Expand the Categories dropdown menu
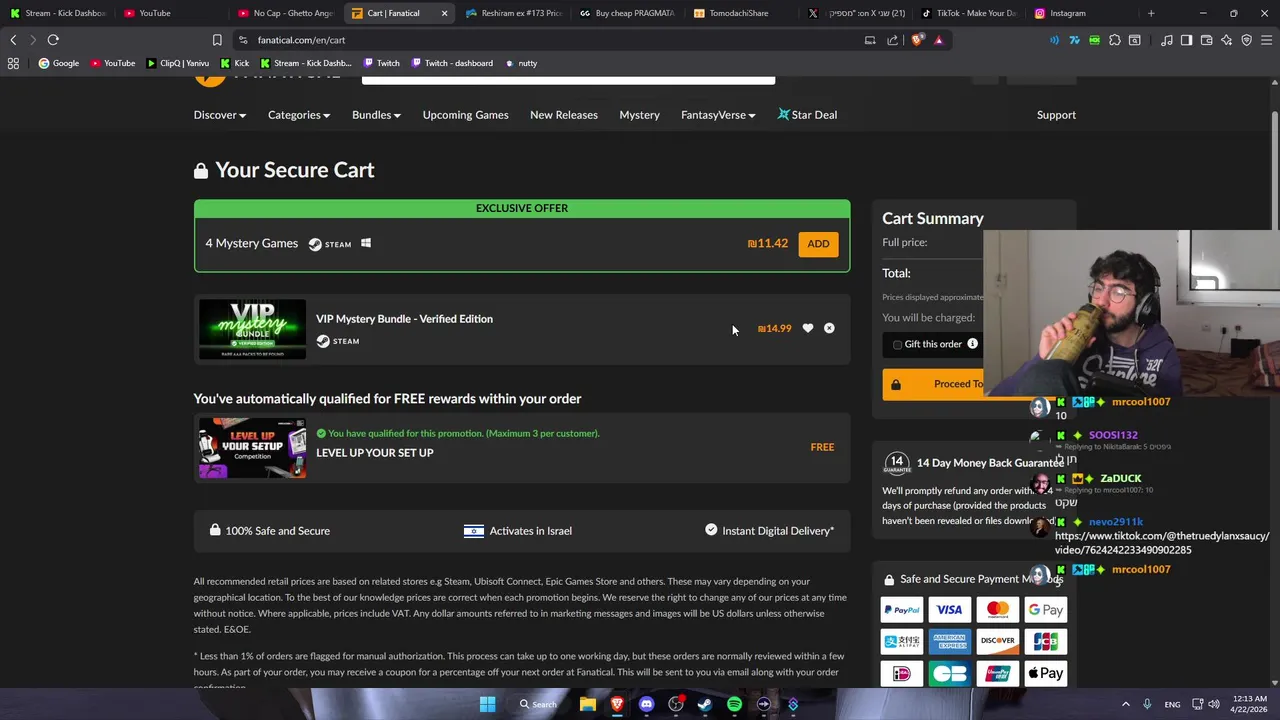Image resolution: width=1280 pixels, height=720 pixels. (299, 115)
